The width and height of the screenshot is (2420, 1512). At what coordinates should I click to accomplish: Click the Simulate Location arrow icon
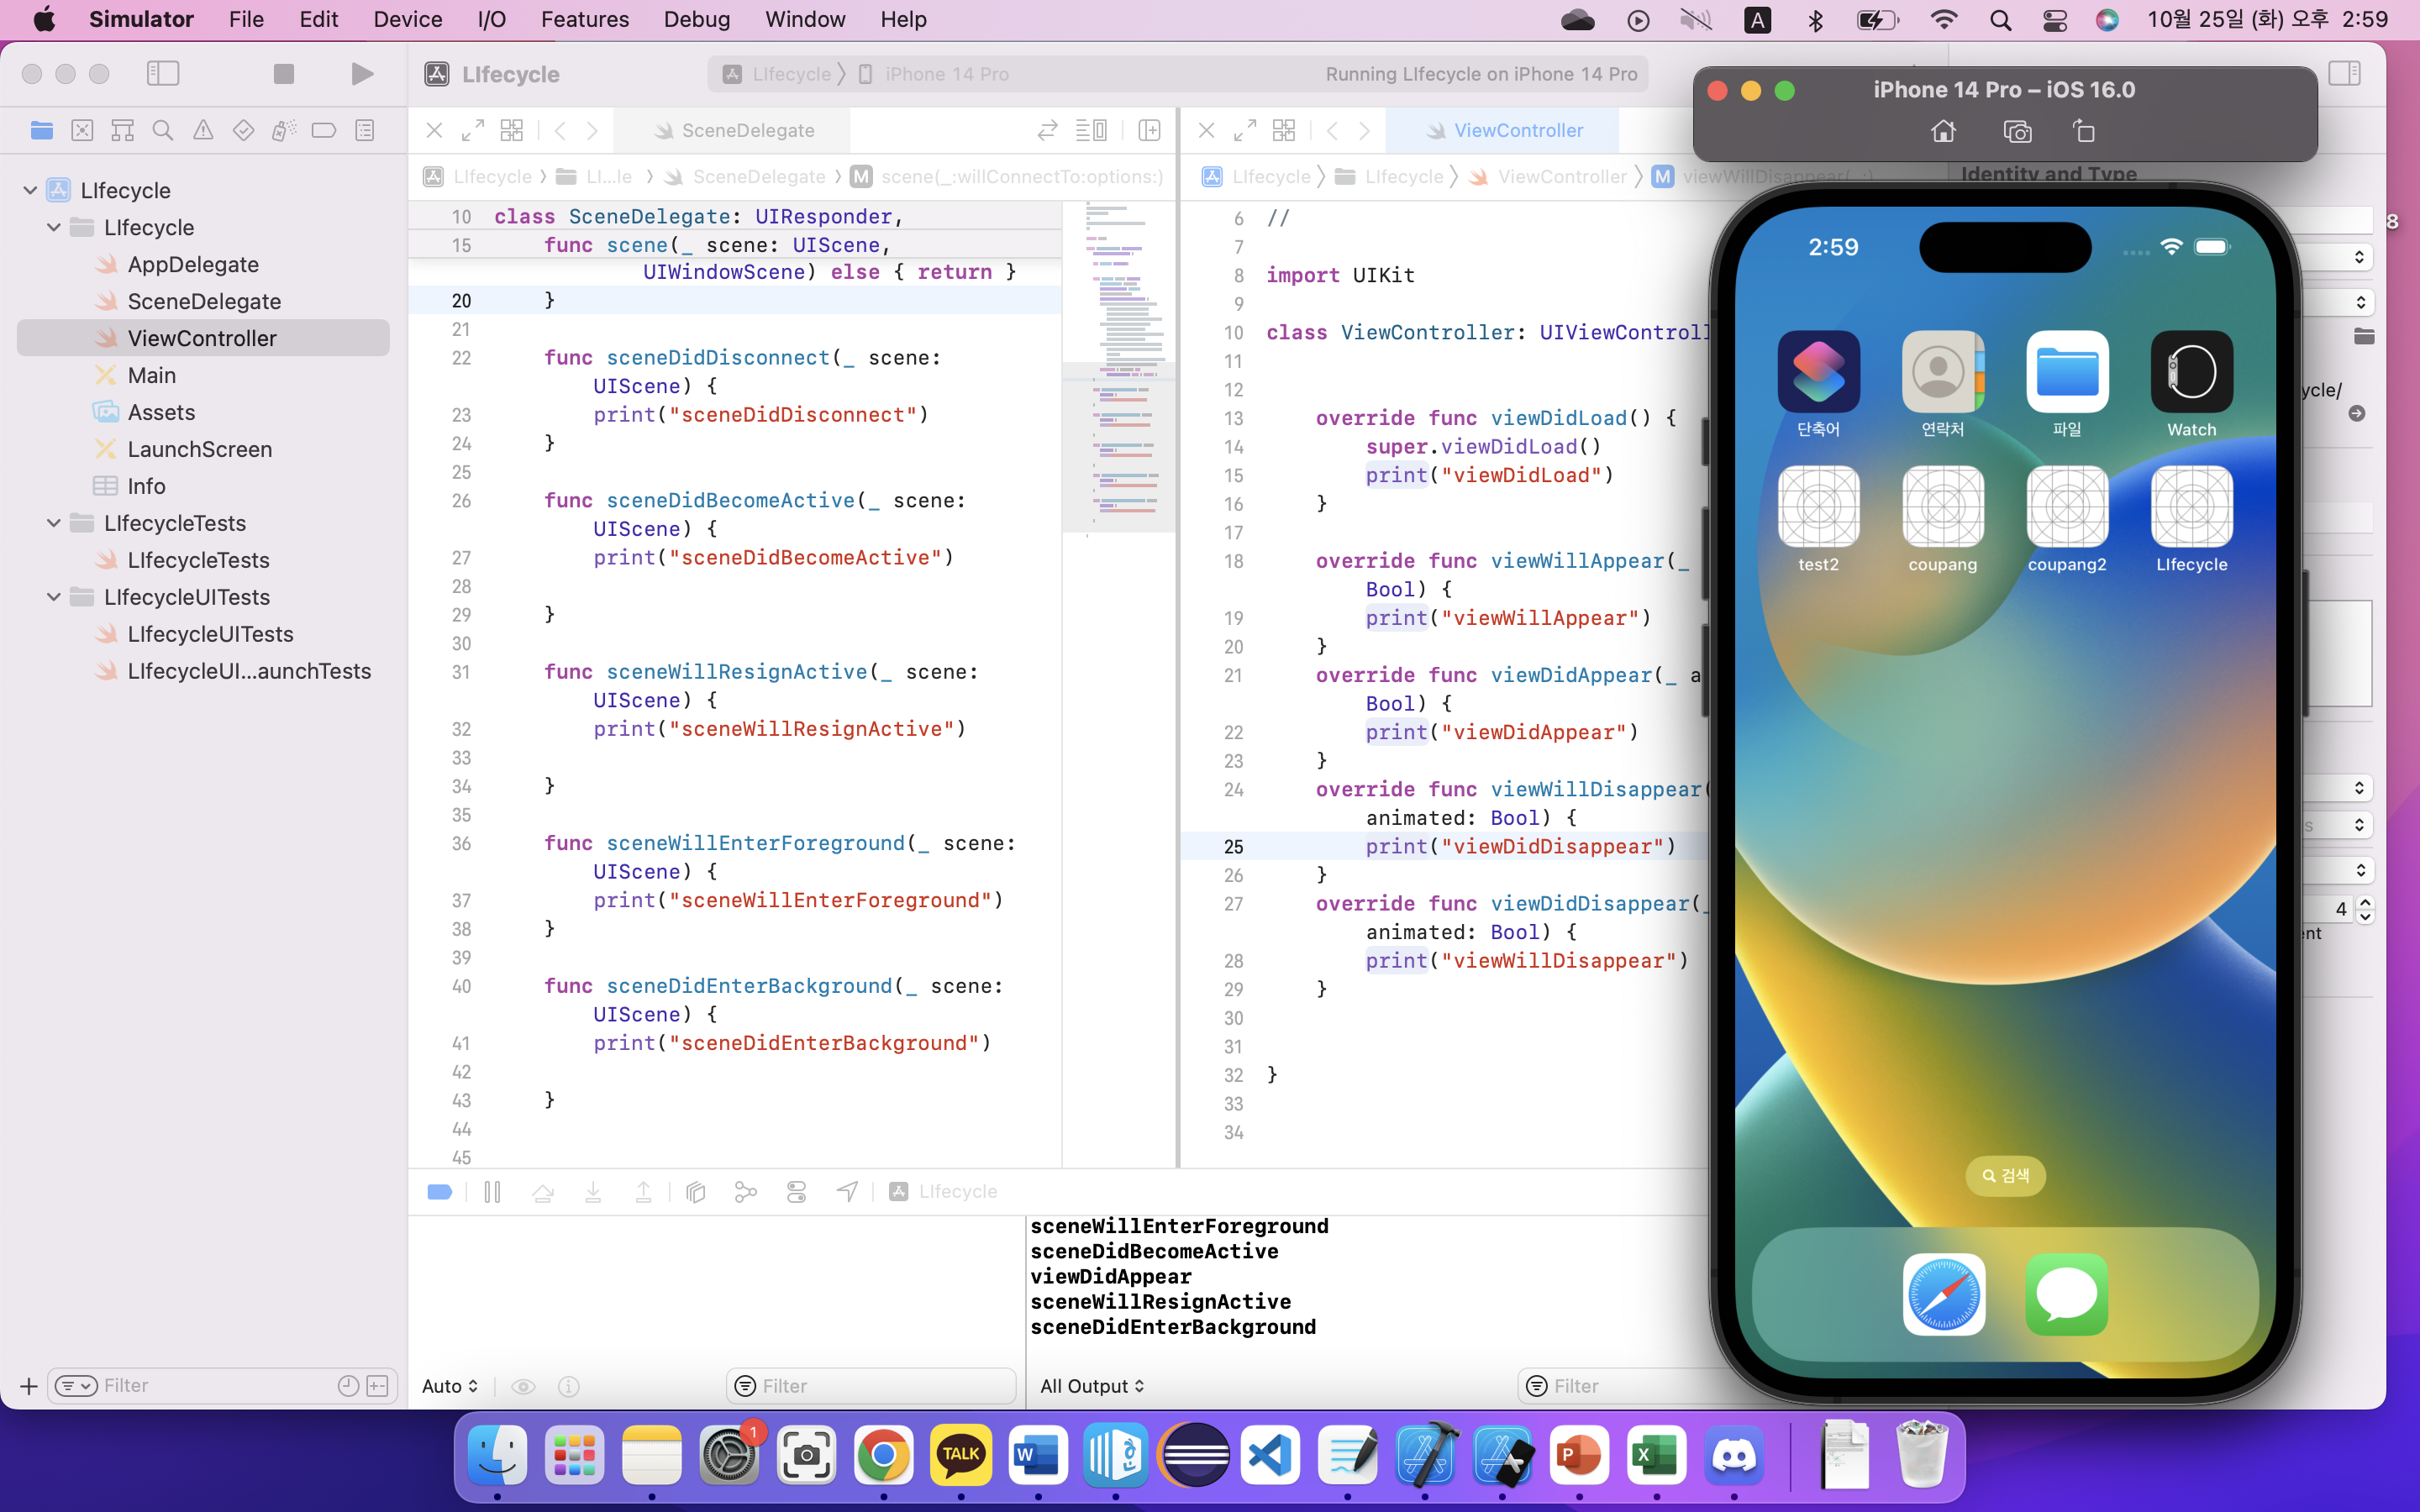coord(847,1192)
